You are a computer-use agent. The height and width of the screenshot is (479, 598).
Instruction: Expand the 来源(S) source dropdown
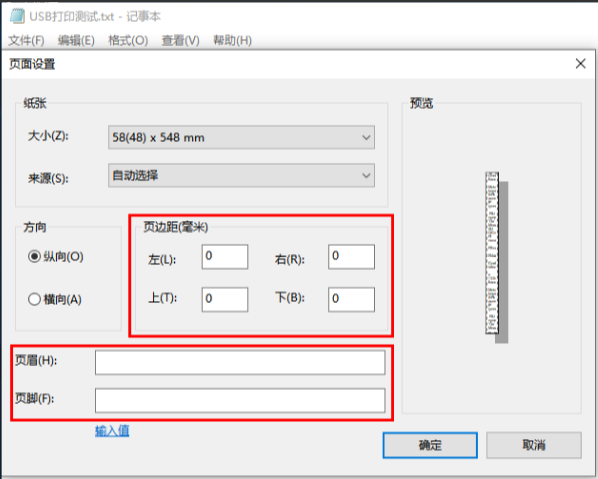pos(241,175)
